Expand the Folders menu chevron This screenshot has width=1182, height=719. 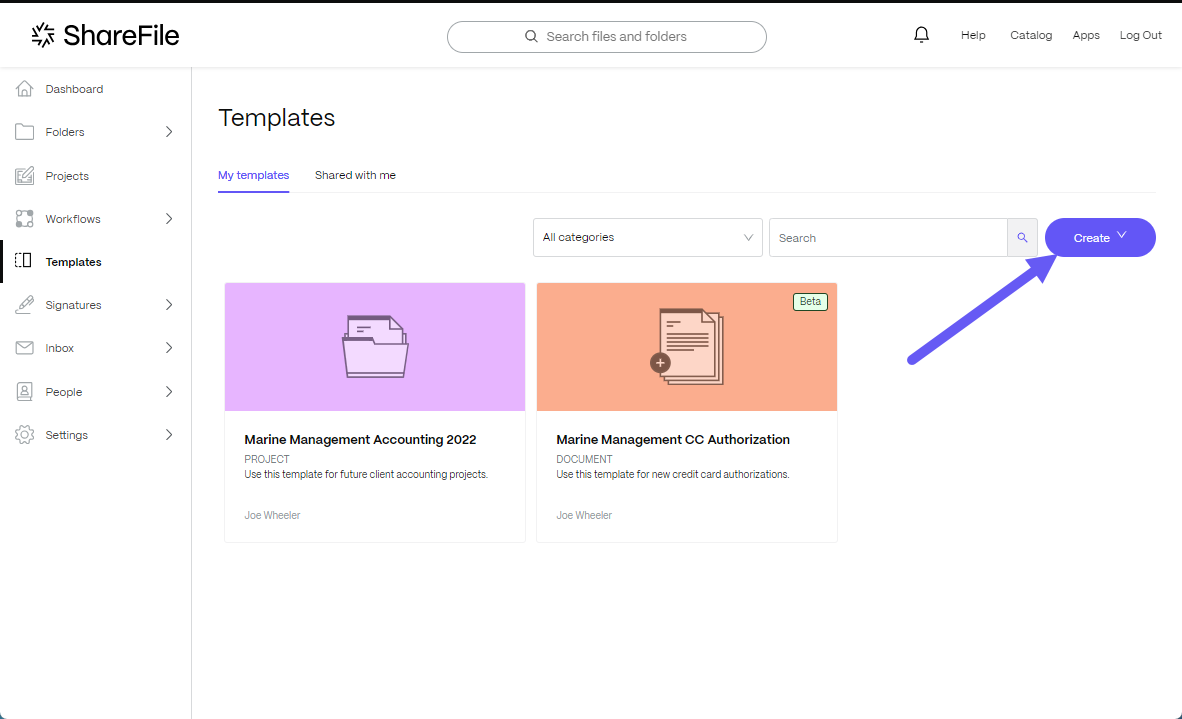click(169, 132)
